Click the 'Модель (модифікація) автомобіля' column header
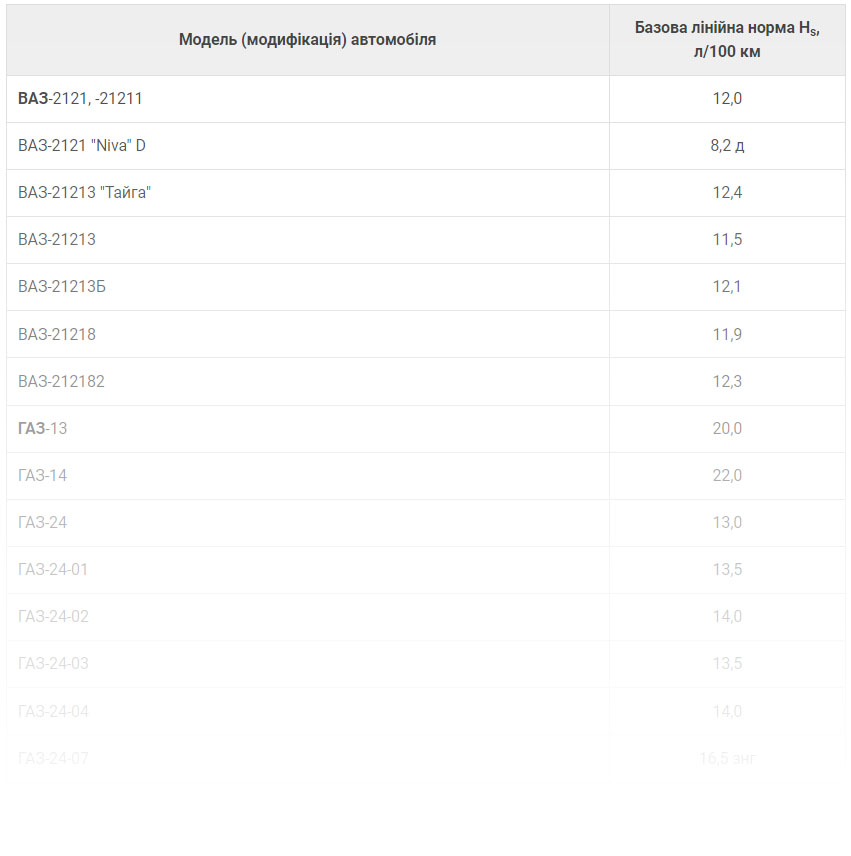This screenshot has height=856, width=851. [x=307, y=40]
